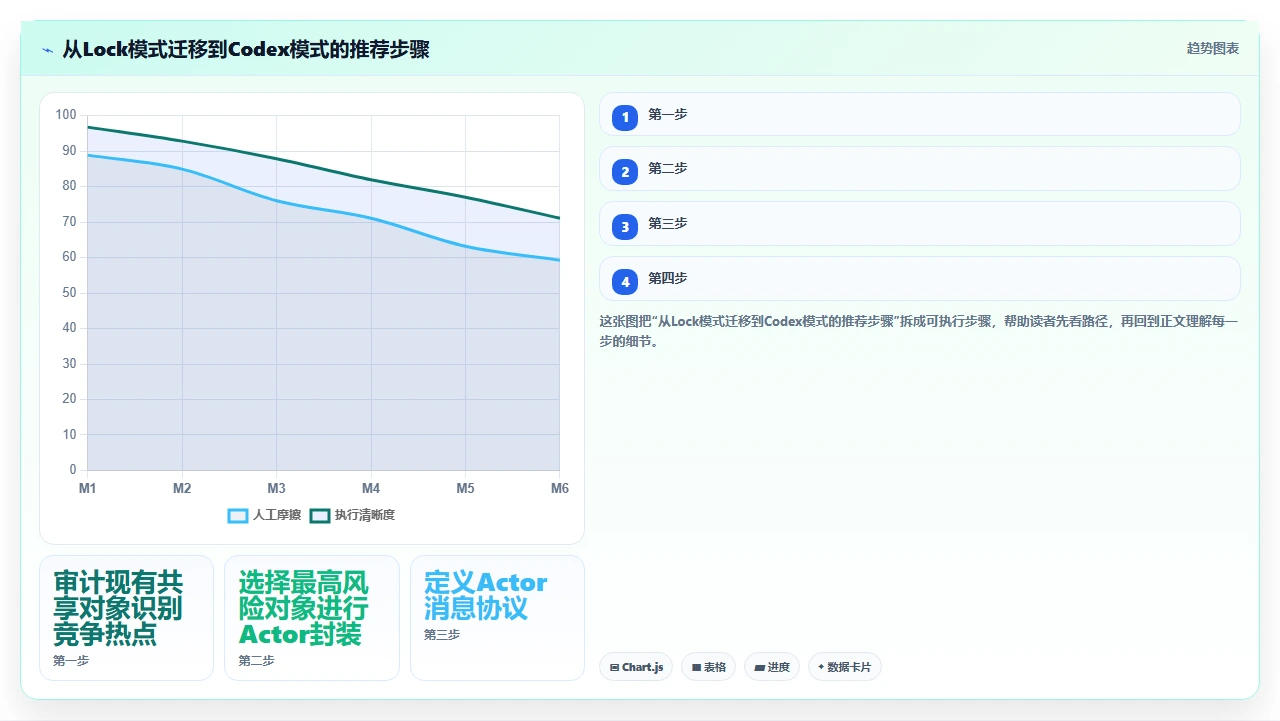Click the M3 axis label
The height and width of the screenshot is (721, 1280).
pos(276,488)
